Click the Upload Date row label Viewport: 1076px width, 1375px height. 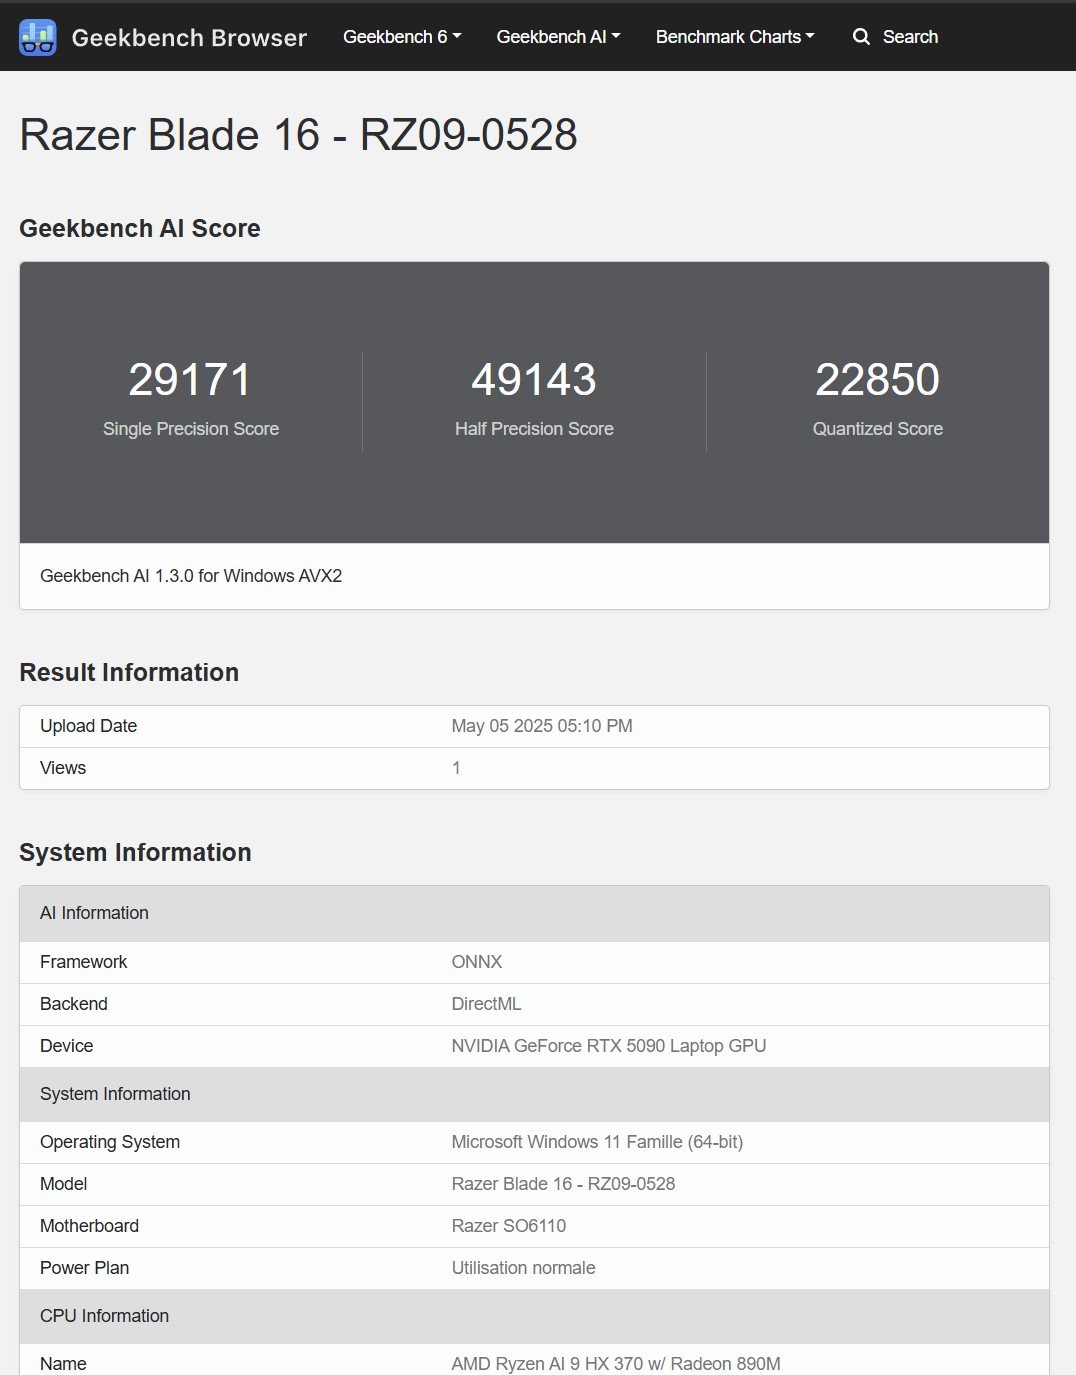(x=88, y=726)
